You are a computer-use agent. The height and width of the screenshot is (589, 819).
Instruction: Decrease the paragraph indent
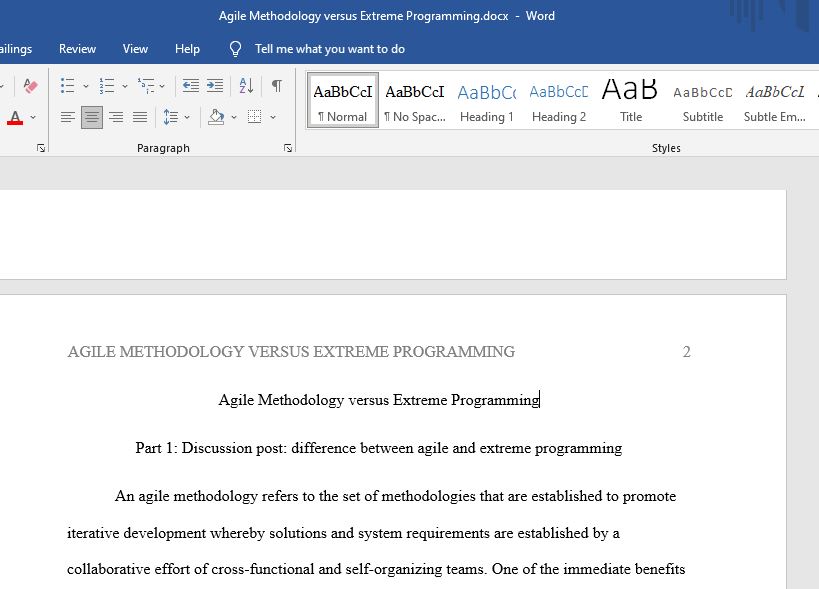click(x=191, y=86)
